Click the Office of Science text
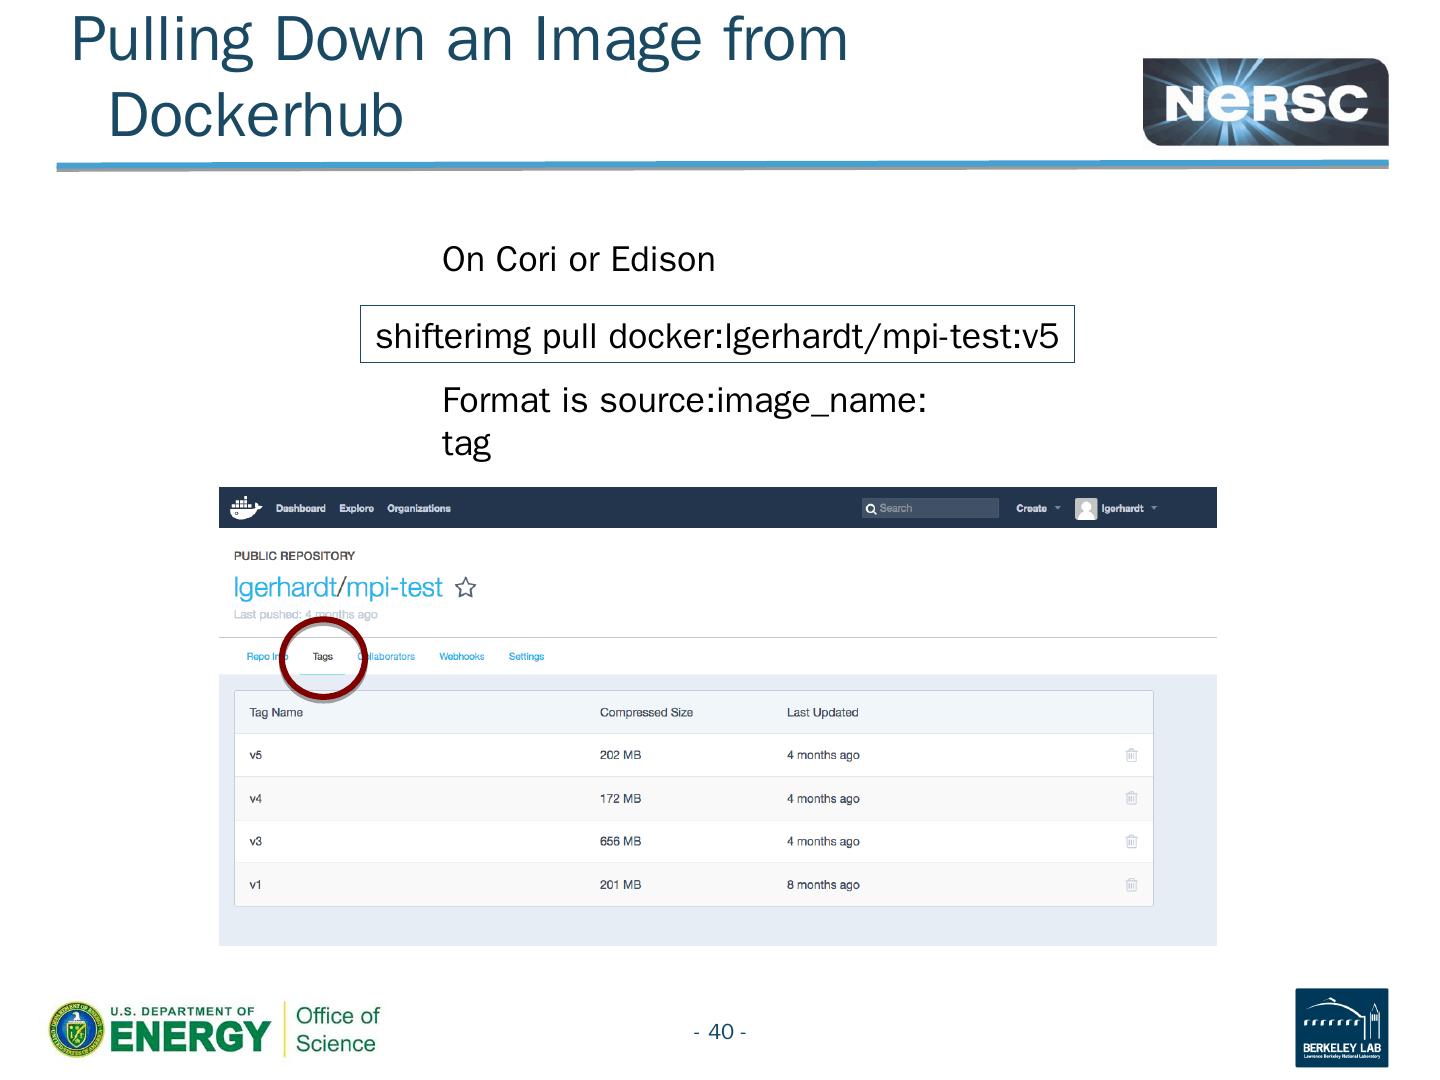 [x=337, y=1029]
